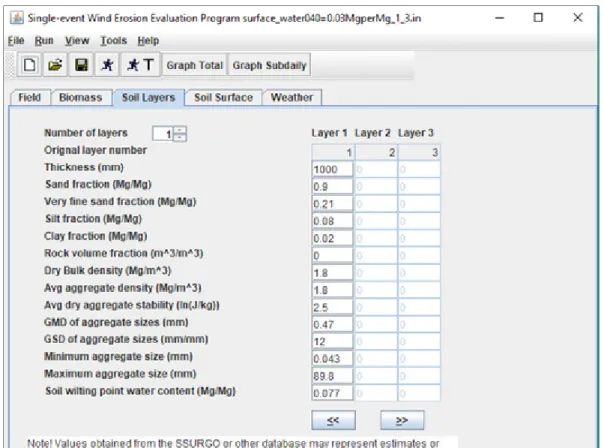
Task: Click the Number of layers label
Action: 86,133
